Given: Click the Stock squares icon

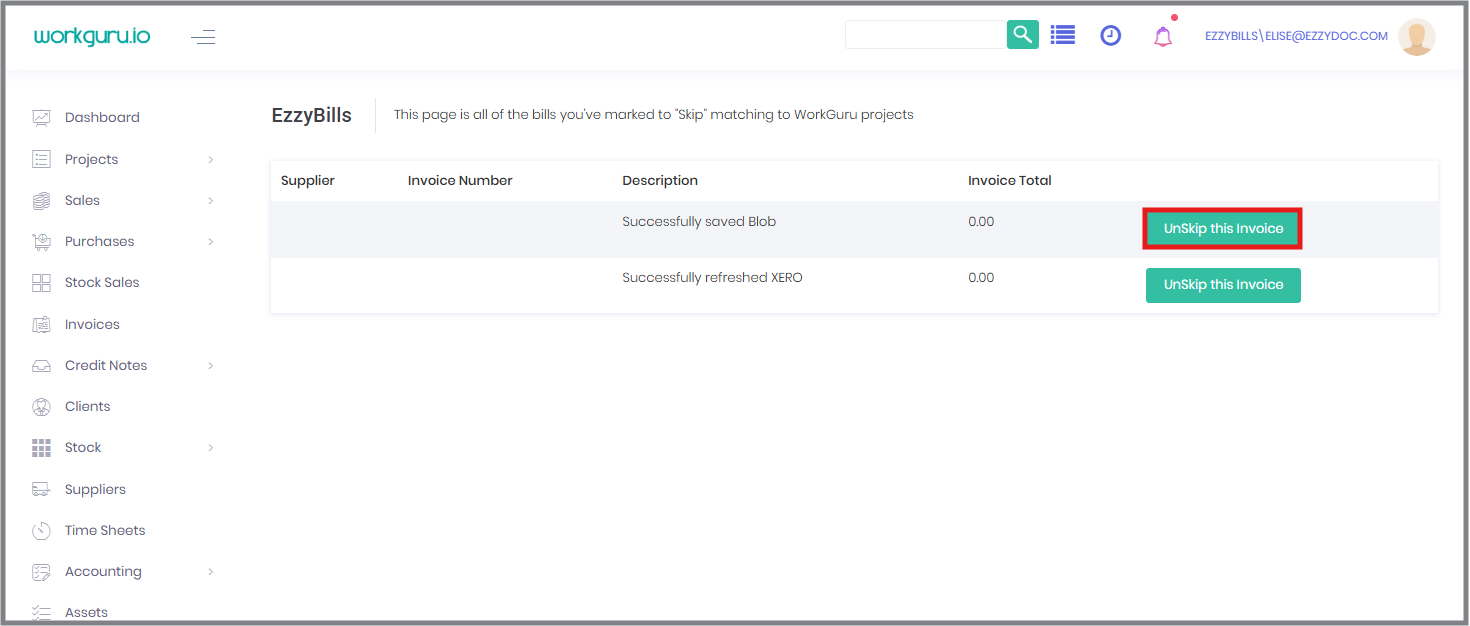Looking at the screenshot, I should click(x=41, y=448).
